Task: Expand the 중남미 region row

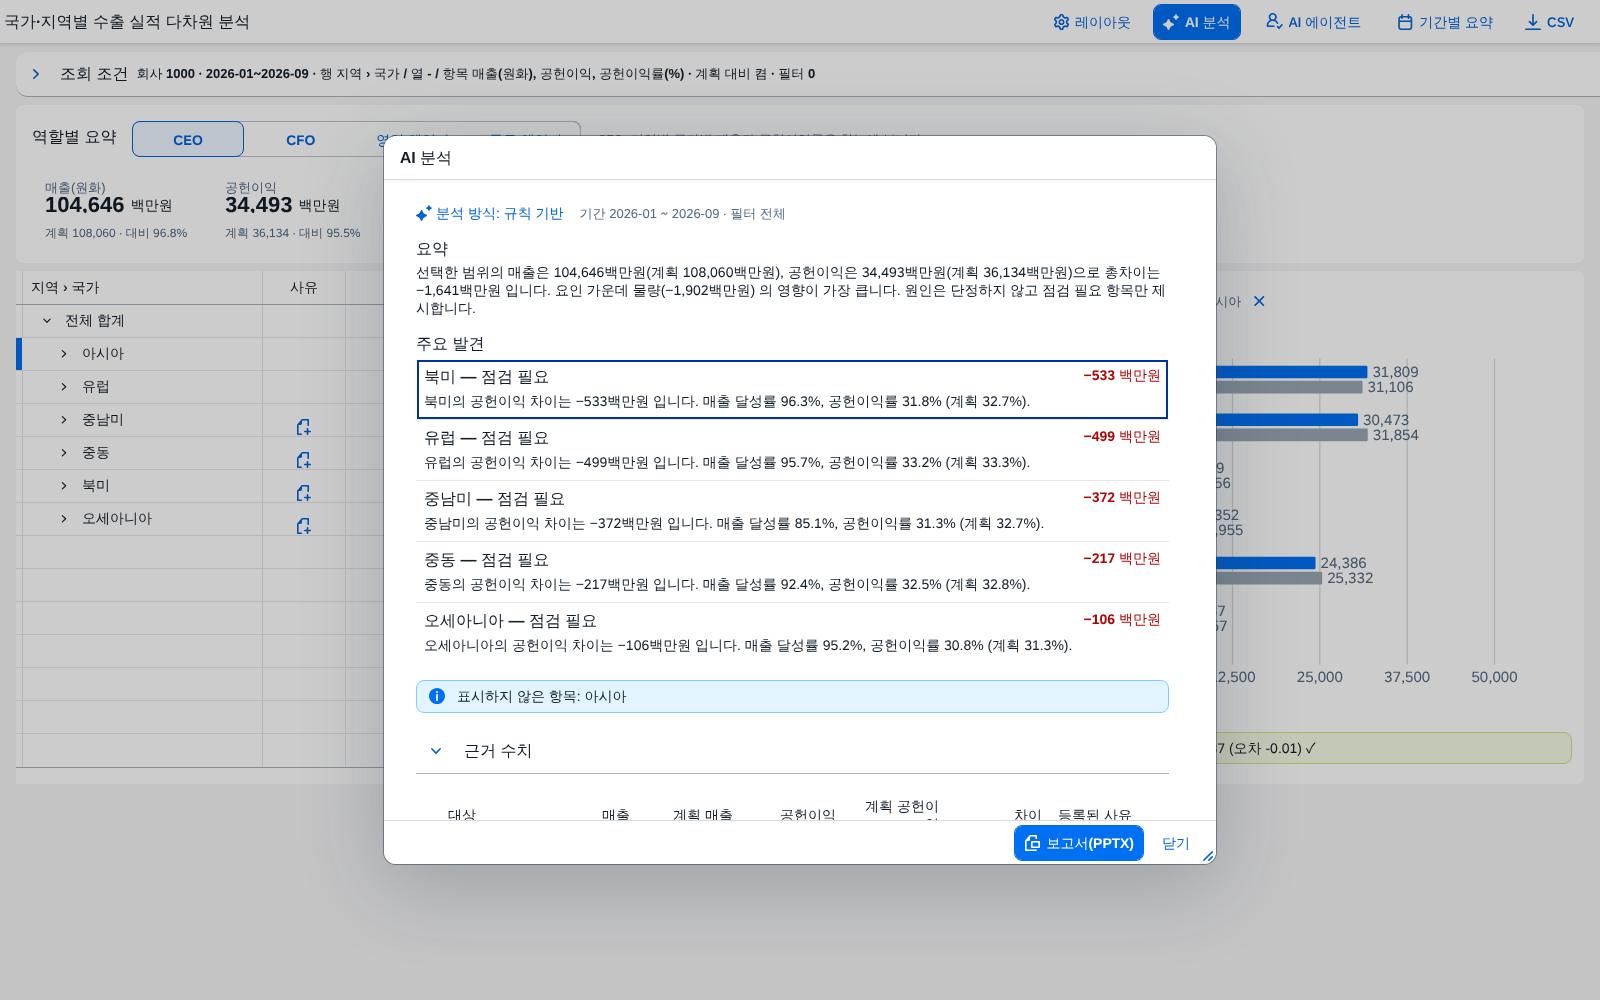Action: (64, 420)
